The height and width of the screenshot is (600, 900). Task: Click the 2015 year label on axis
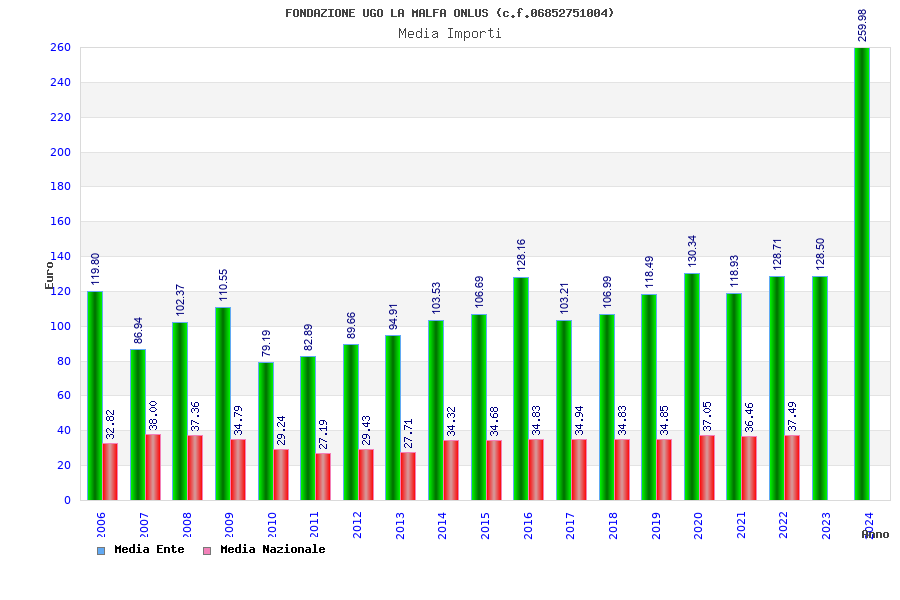(485, 525)
